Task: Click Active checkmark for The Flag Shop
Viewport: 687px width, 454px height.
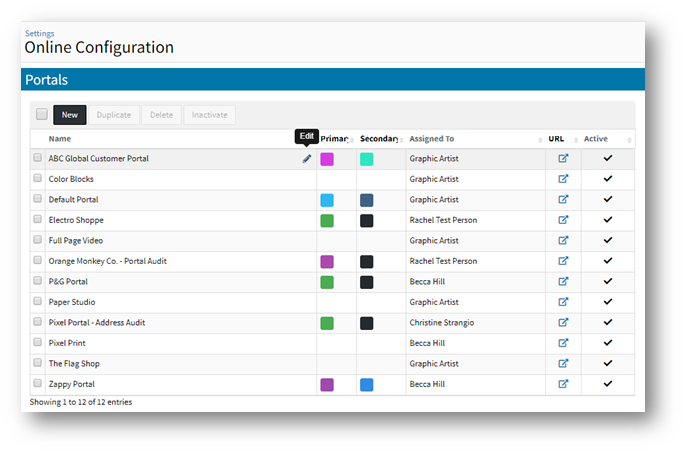Action: [x=608, y=363]
